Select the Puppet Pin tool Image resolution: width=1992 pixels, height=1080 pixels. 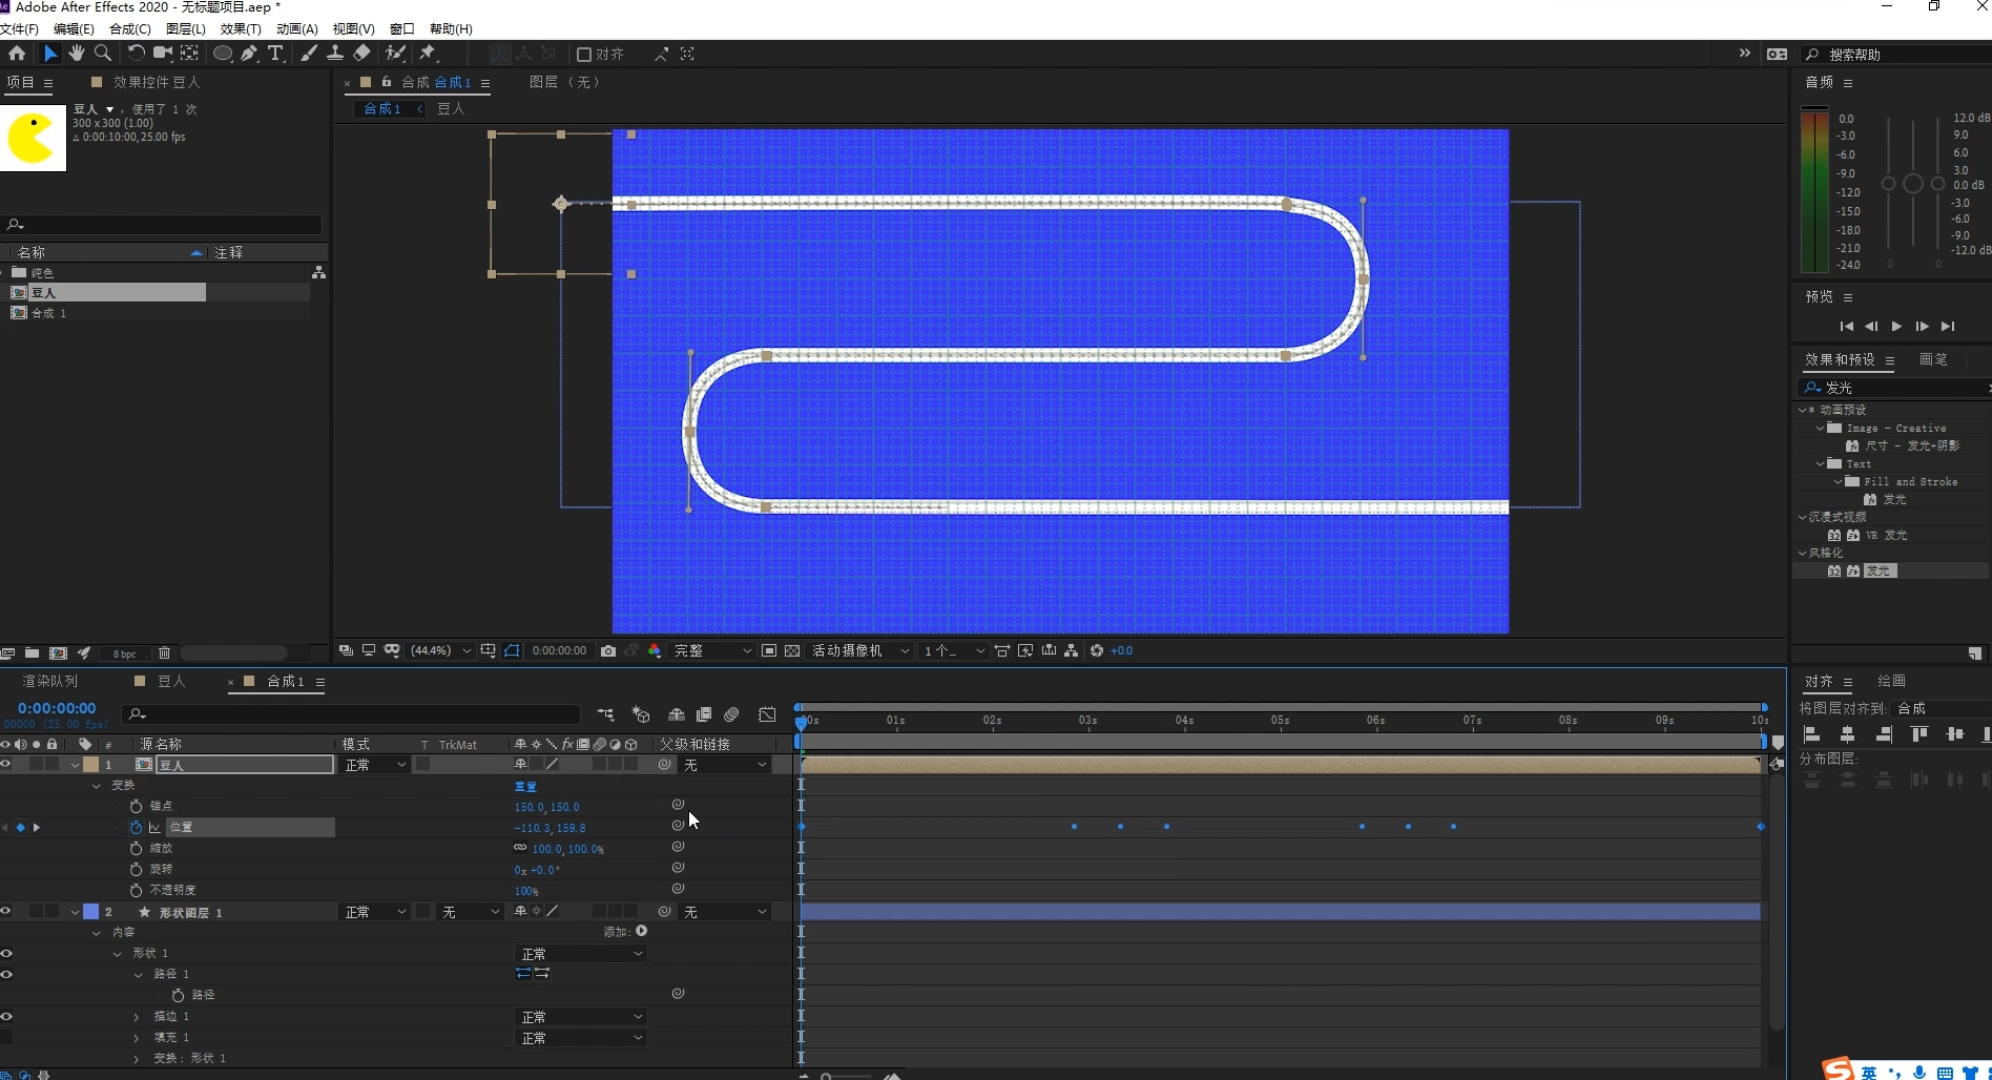point(428,53)
